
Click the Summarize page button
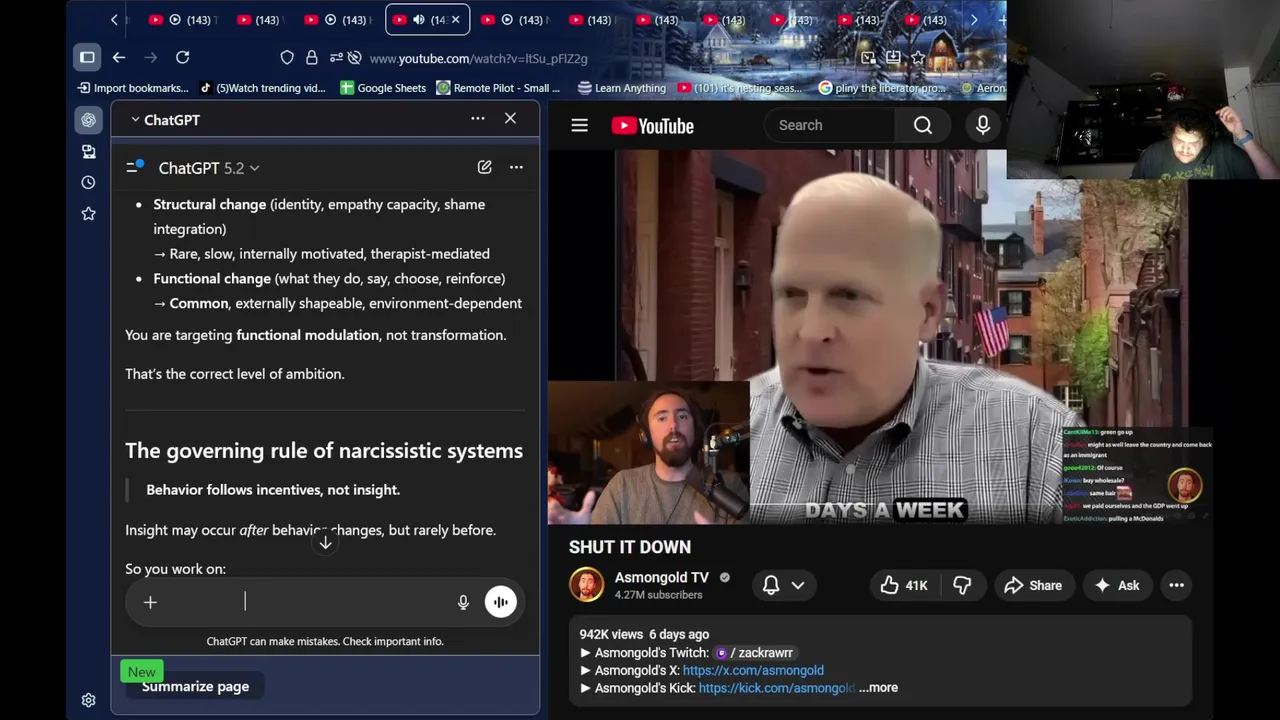[x=195, y=686]
